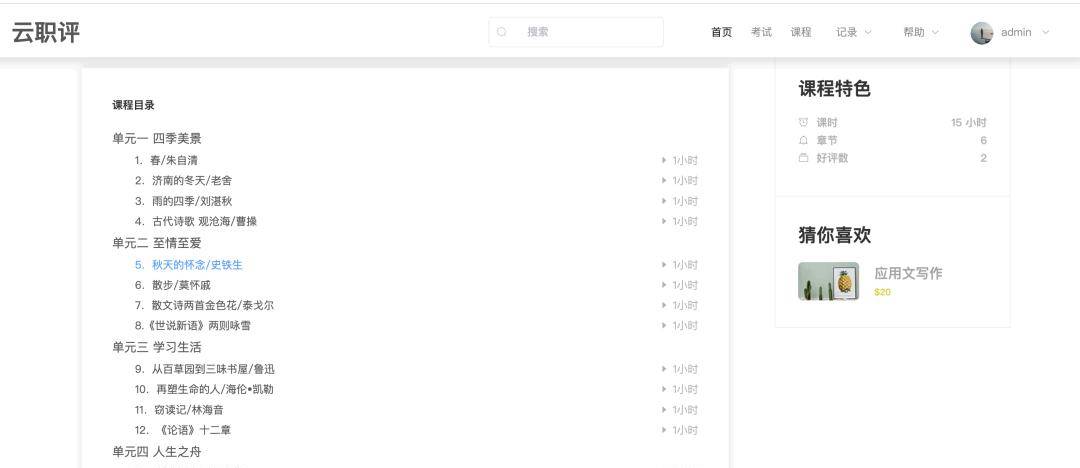Open the 课程 navigation item
Image resolution: width=1080 pixels, height=468 pixels.
(801, 32)
